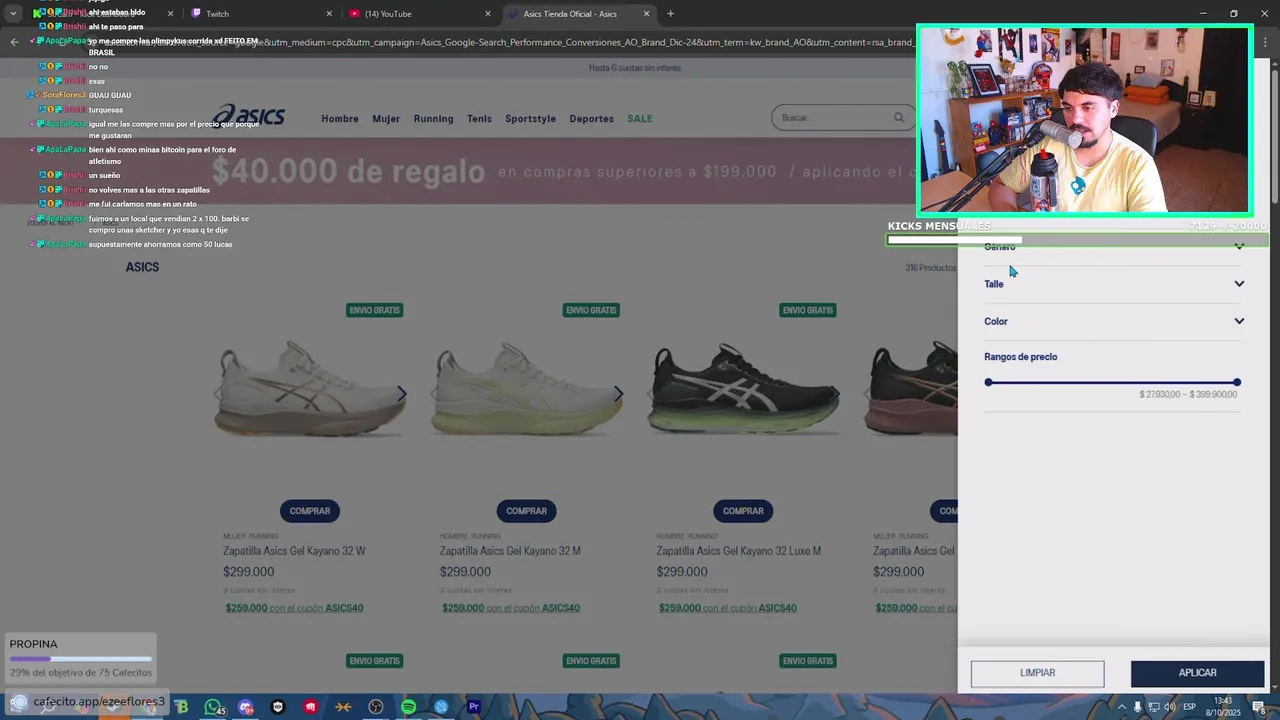
Task: Open the Tenis menu
Action: coord(479,118)
